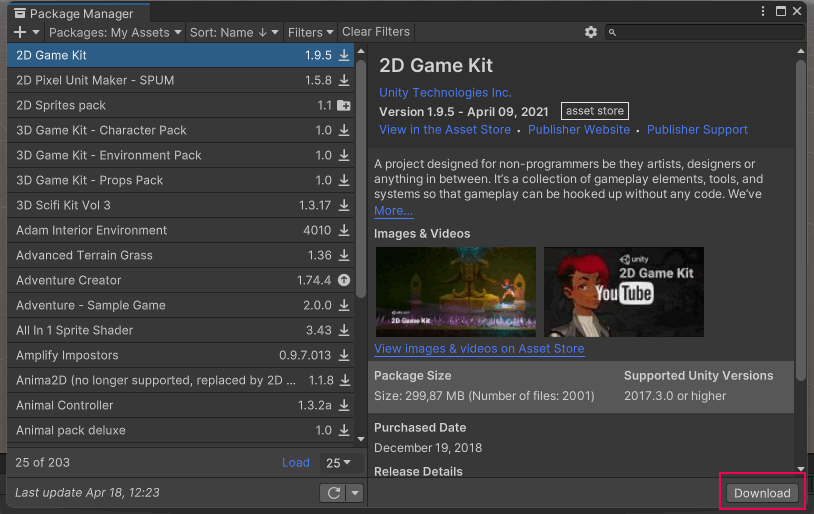
Task: Click download icon beside 2D Pixel Unit Maker
Action: coord(344,80)
